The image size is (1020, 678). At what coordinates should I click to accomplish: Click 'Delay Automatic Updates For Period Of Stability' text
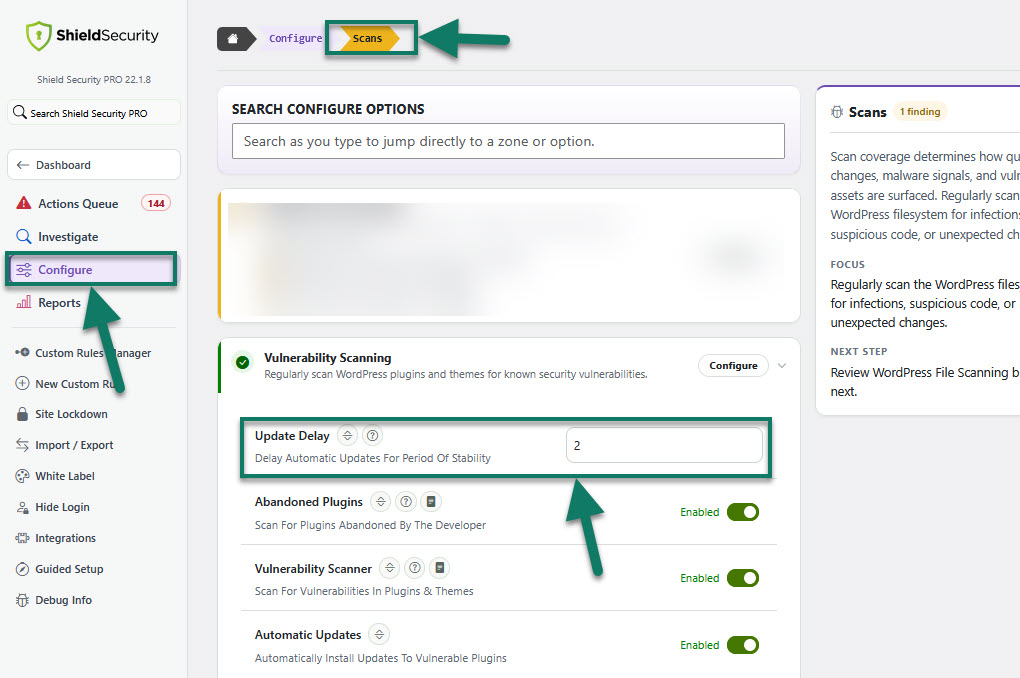pos(373,458)
